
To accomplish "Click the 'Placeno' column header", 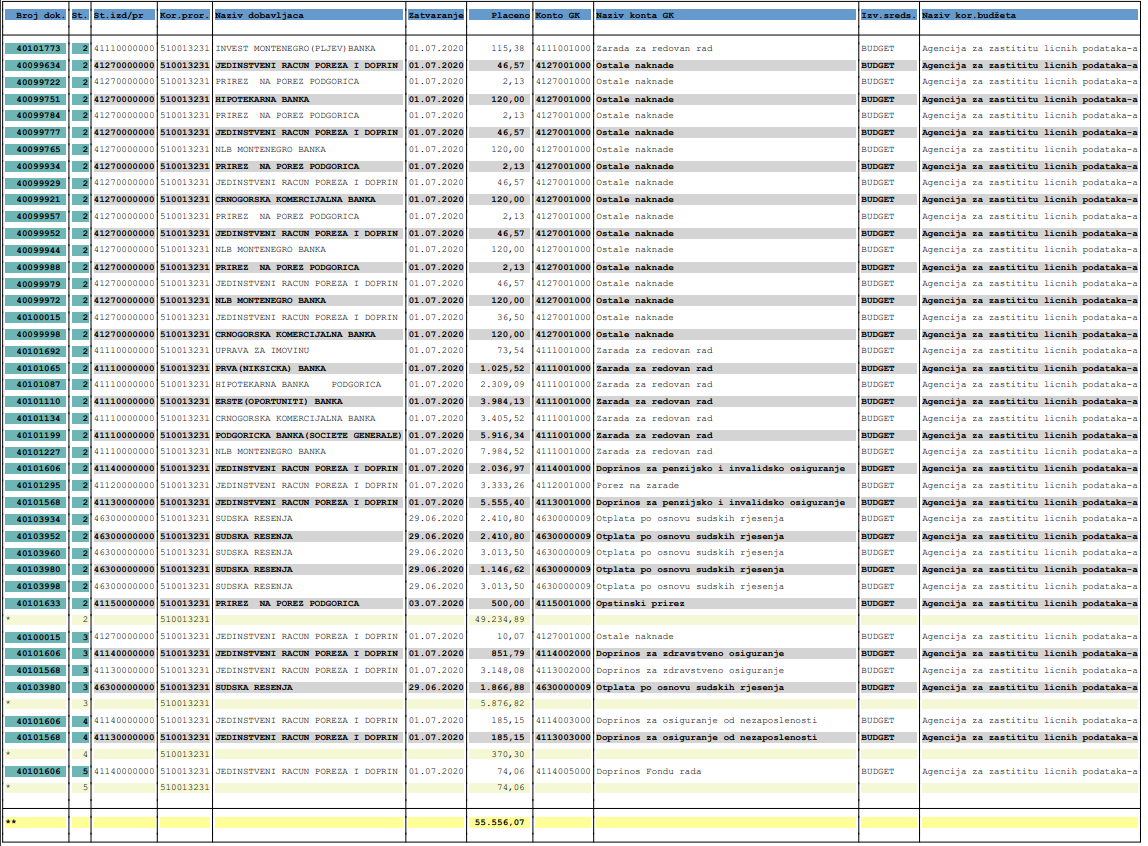I will tap(498, 17).
